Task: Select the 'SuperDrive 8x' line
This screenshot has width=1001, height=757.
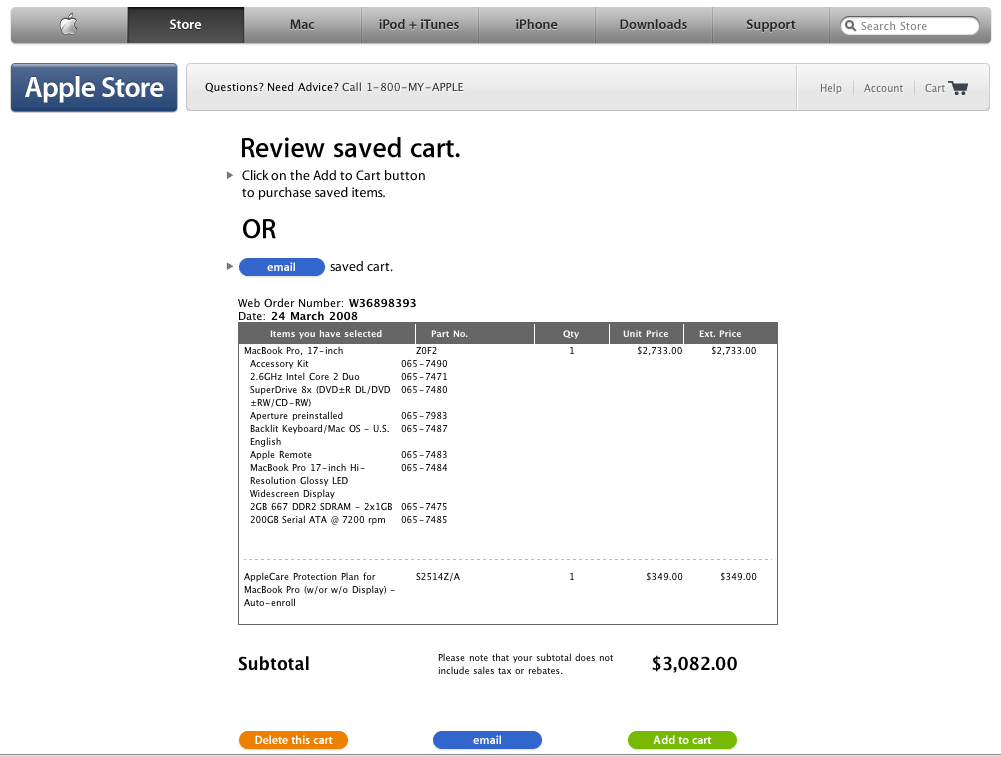Action: [320, 396]
